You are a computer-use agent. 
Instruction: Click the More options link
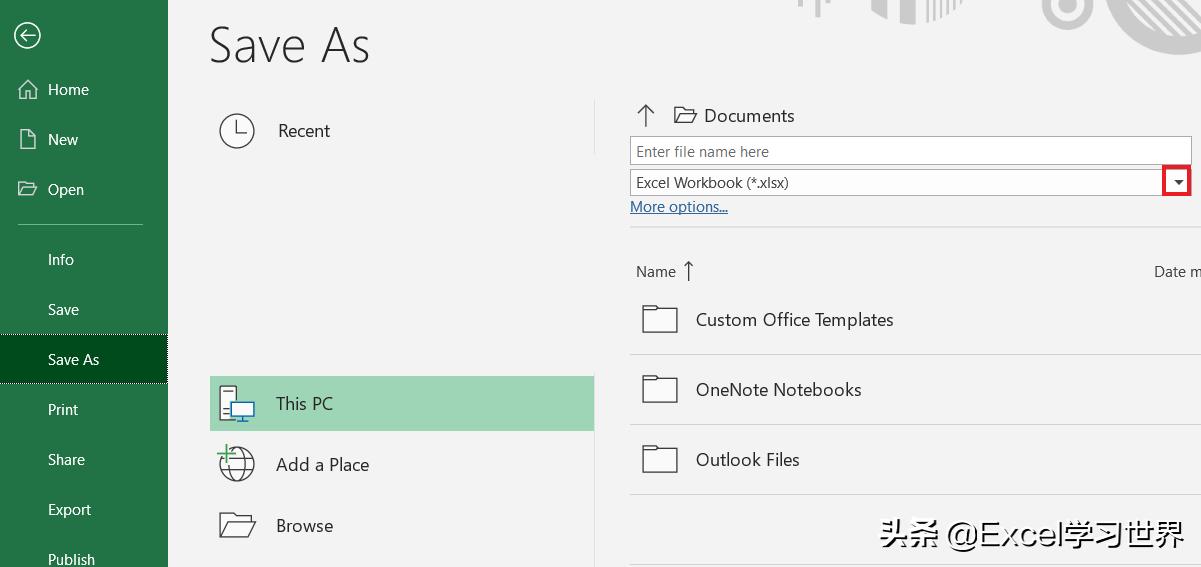click(x=678, y=207)
